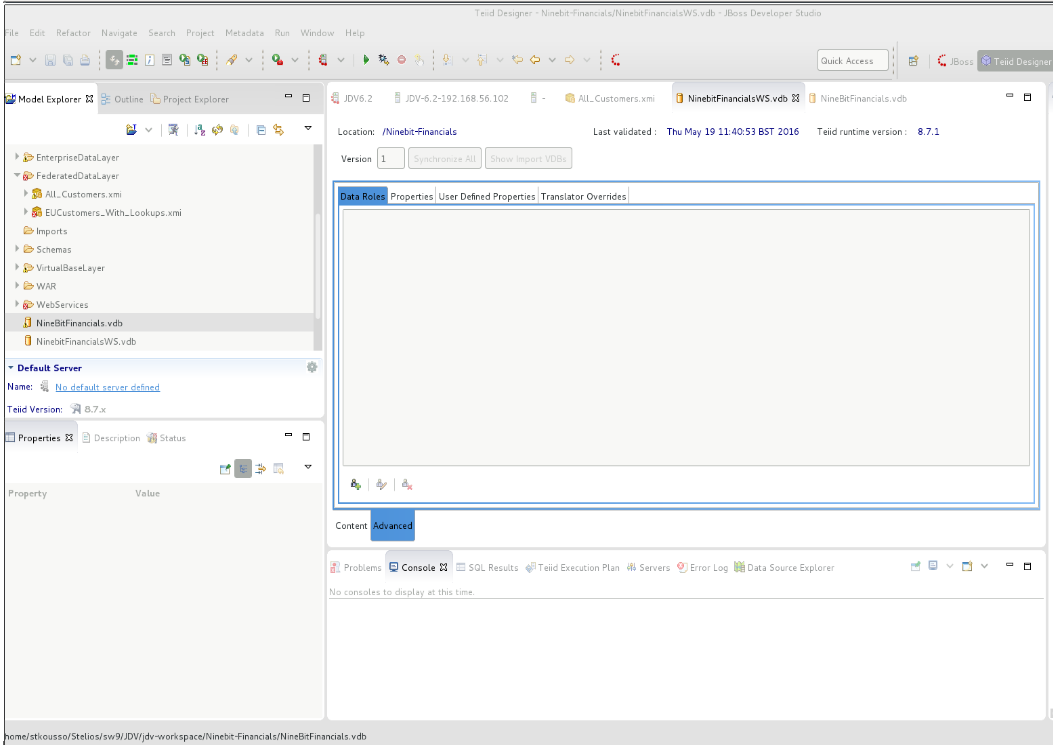This screenshot has height=745, width=1053.
Task: Switch to the Translator Overrides tab
Action: (583, 195)
